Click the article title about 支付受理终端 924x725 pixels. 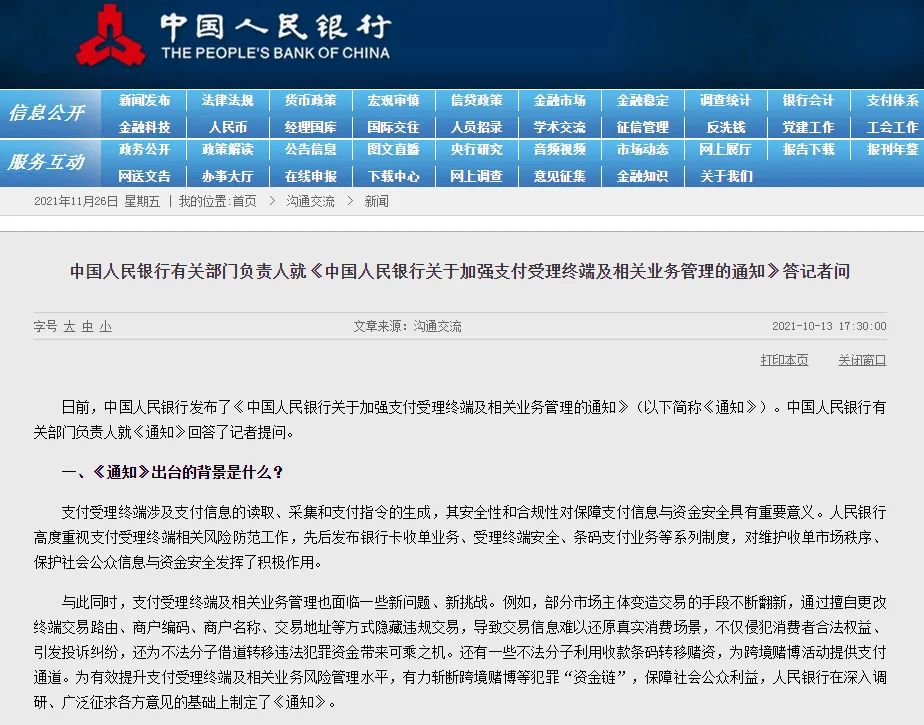460,271
